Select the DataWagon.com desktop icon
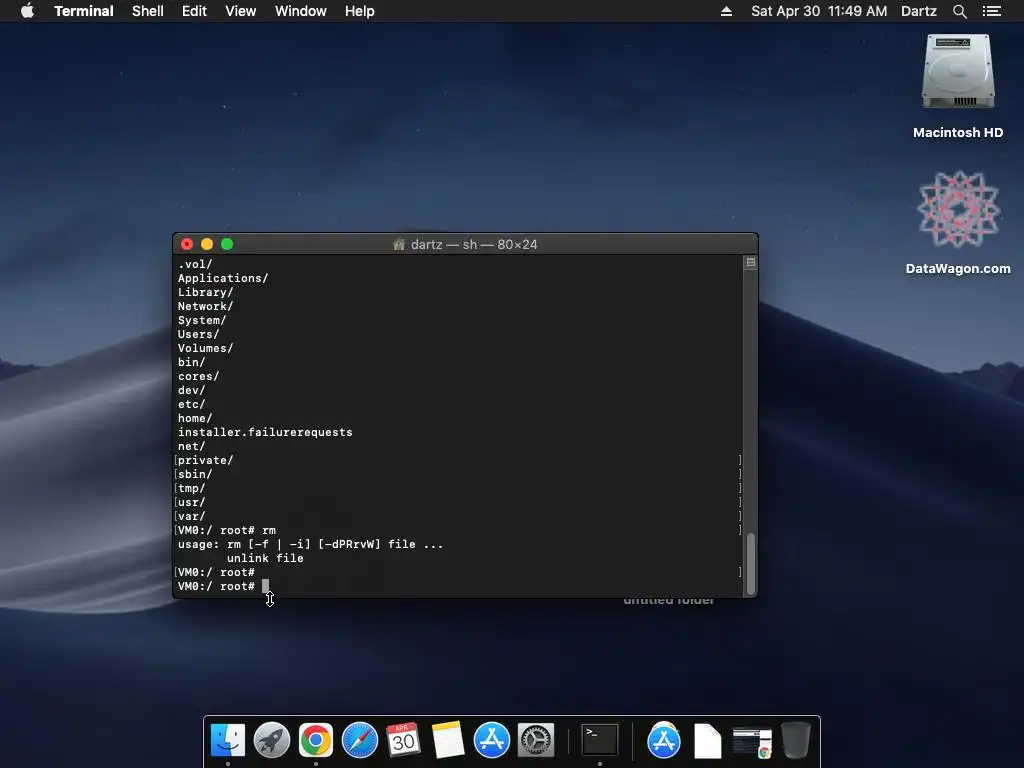This screenshot has width=1024, height=768. [958, 222]
